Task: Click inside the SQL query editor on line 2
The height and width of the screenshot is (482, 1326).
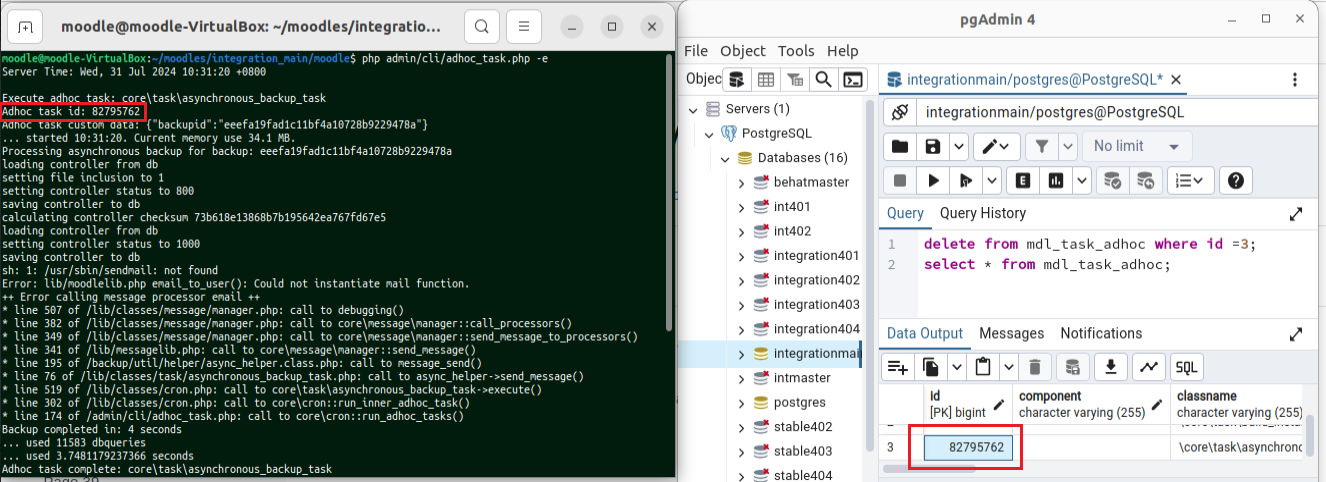Action: click(1049, 264)
